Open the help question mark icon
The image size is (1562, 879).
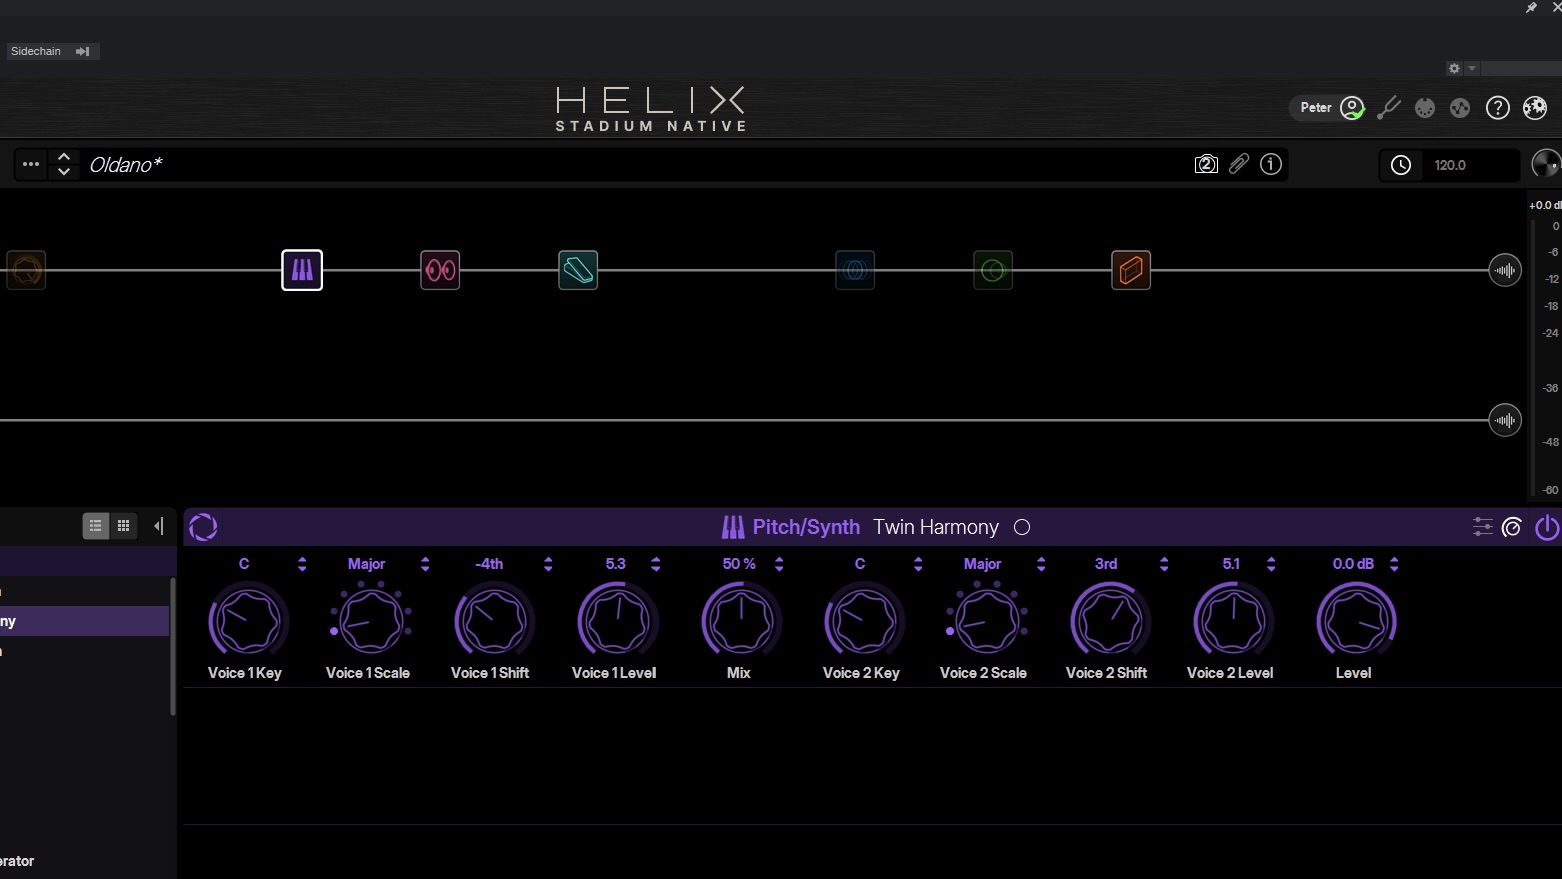tap(1497, 108)
